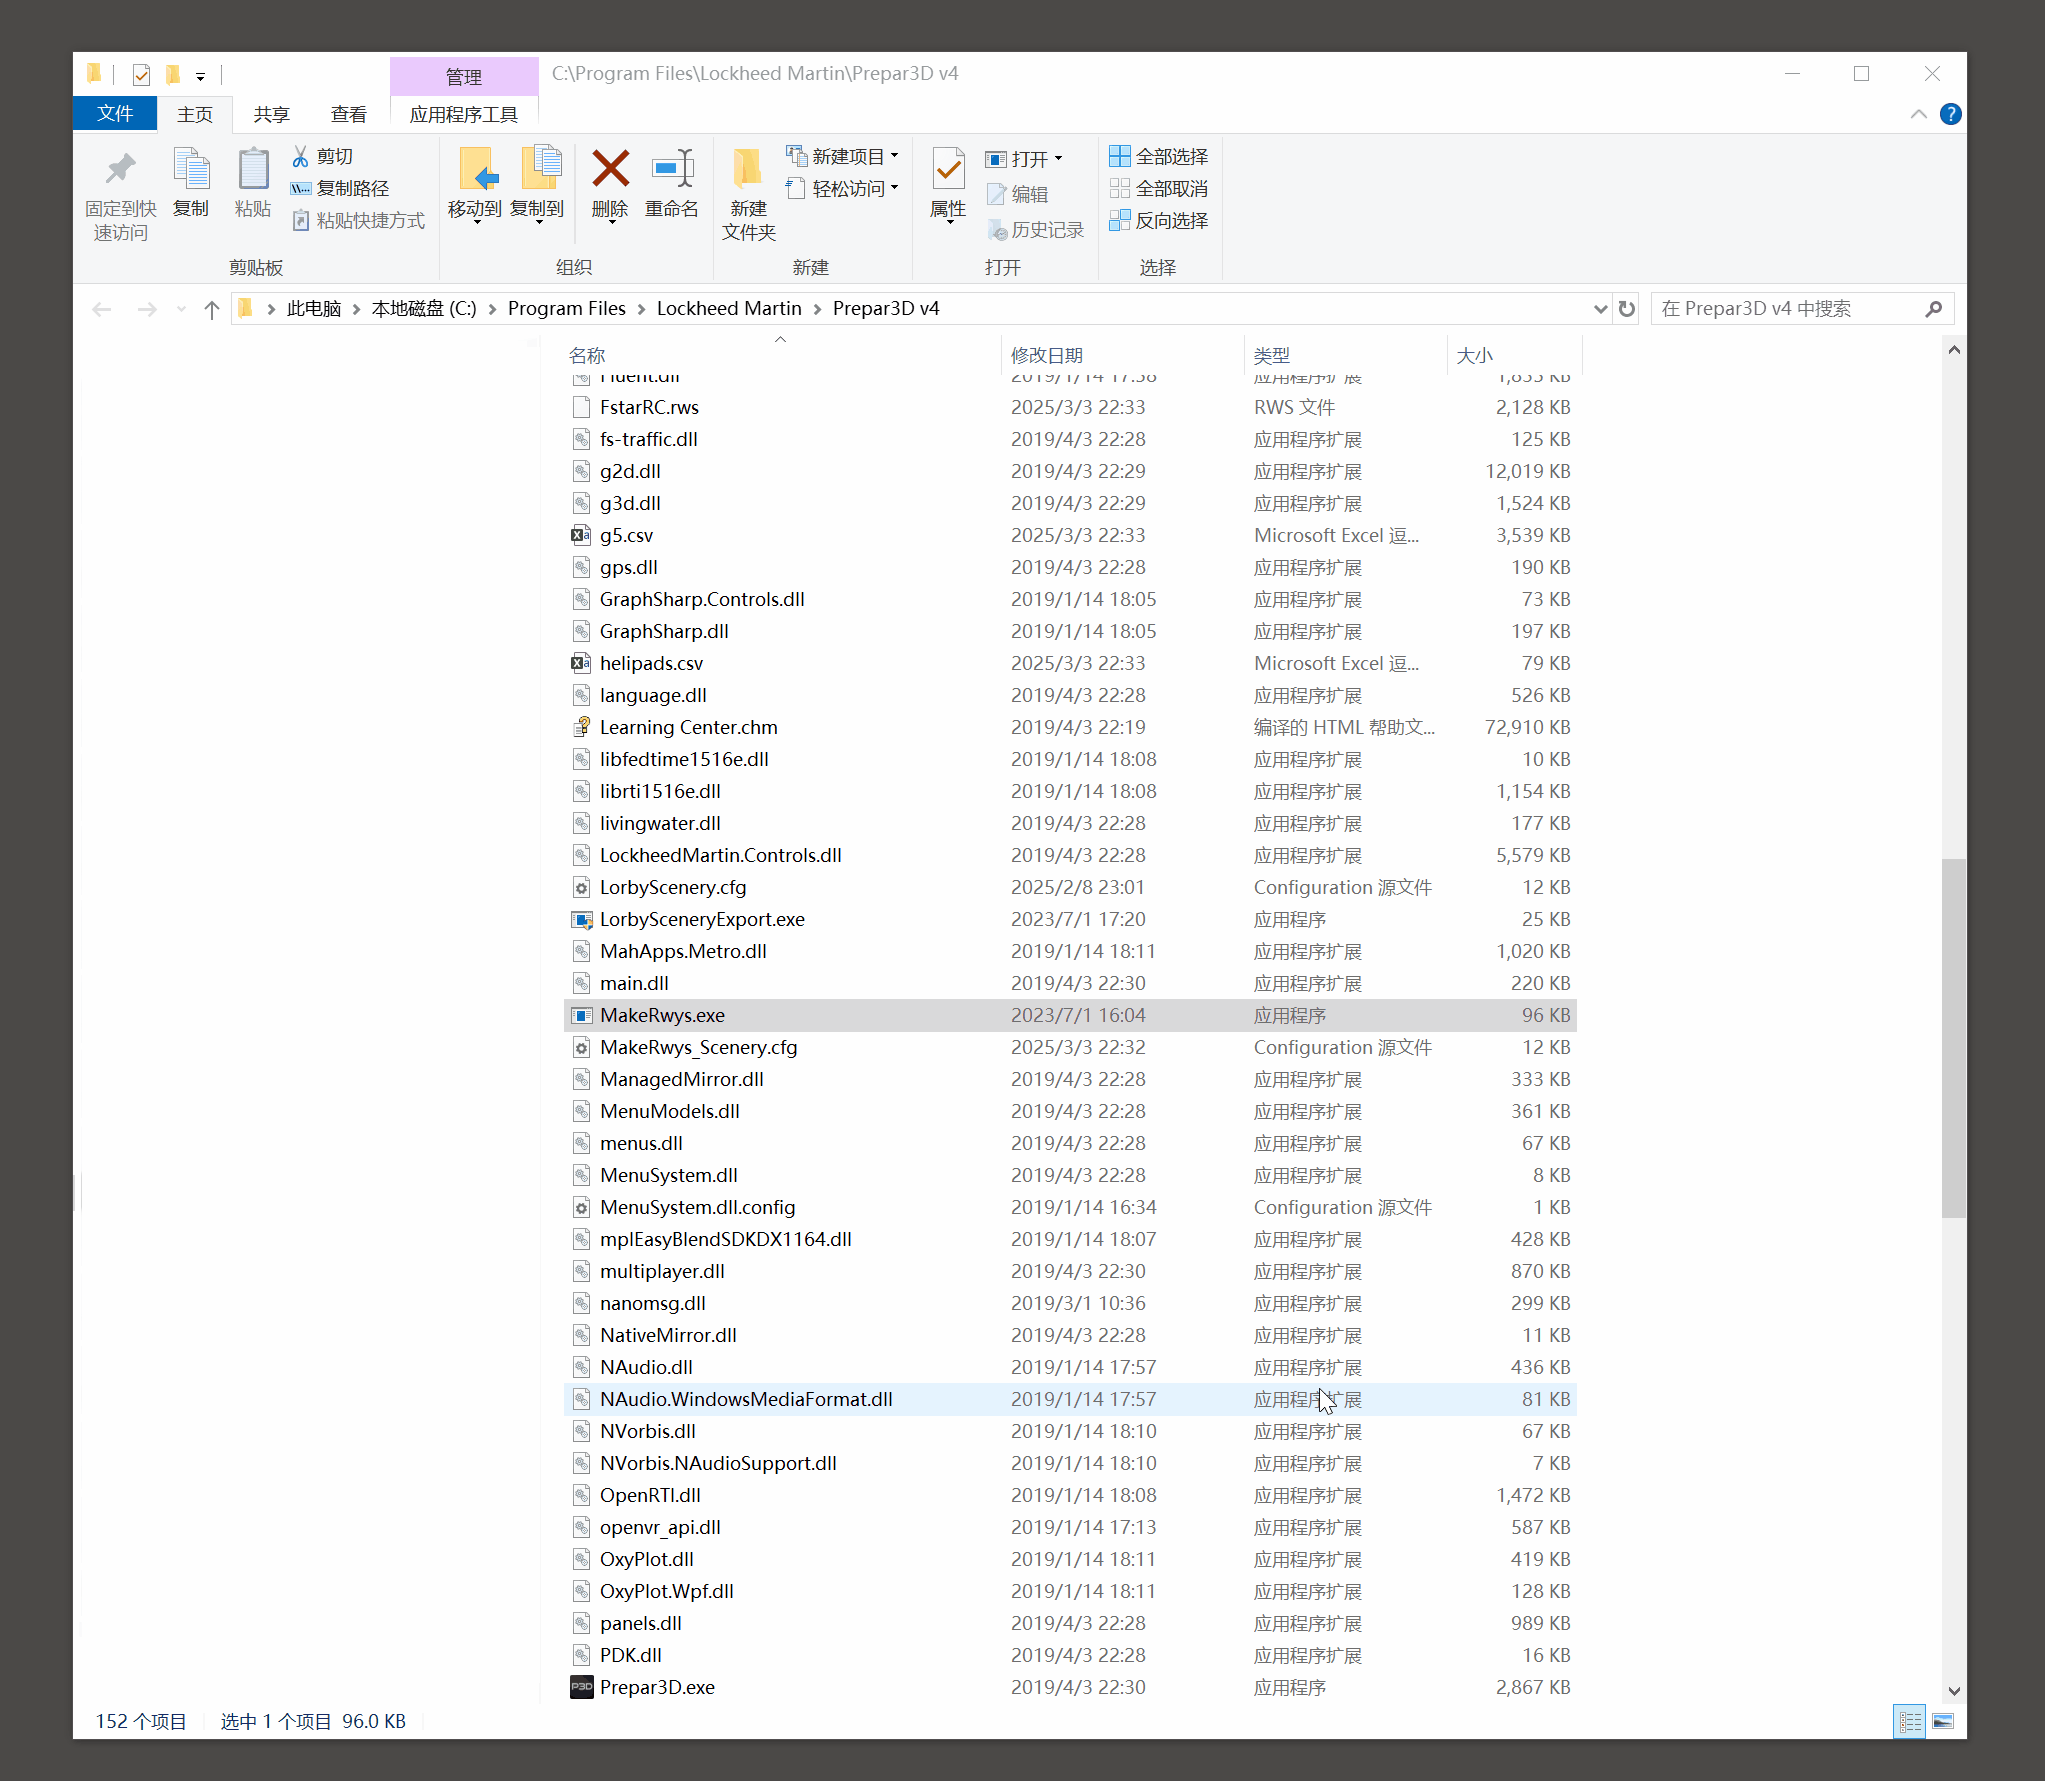Image resolution: width=2045 pixels, height=1781 pixels.
Task: Click Invert selection in the ribbon
Action: [x=1159, y=220]
